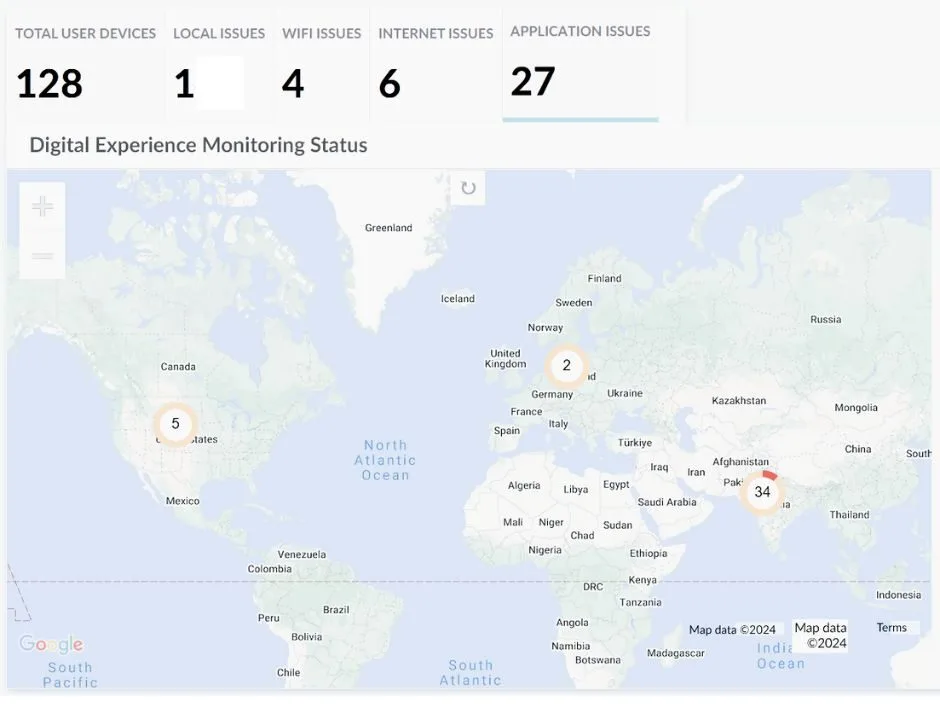
Task: Click the 6 internet issues value
Action: pyautogui.click(x=390, y=83)
